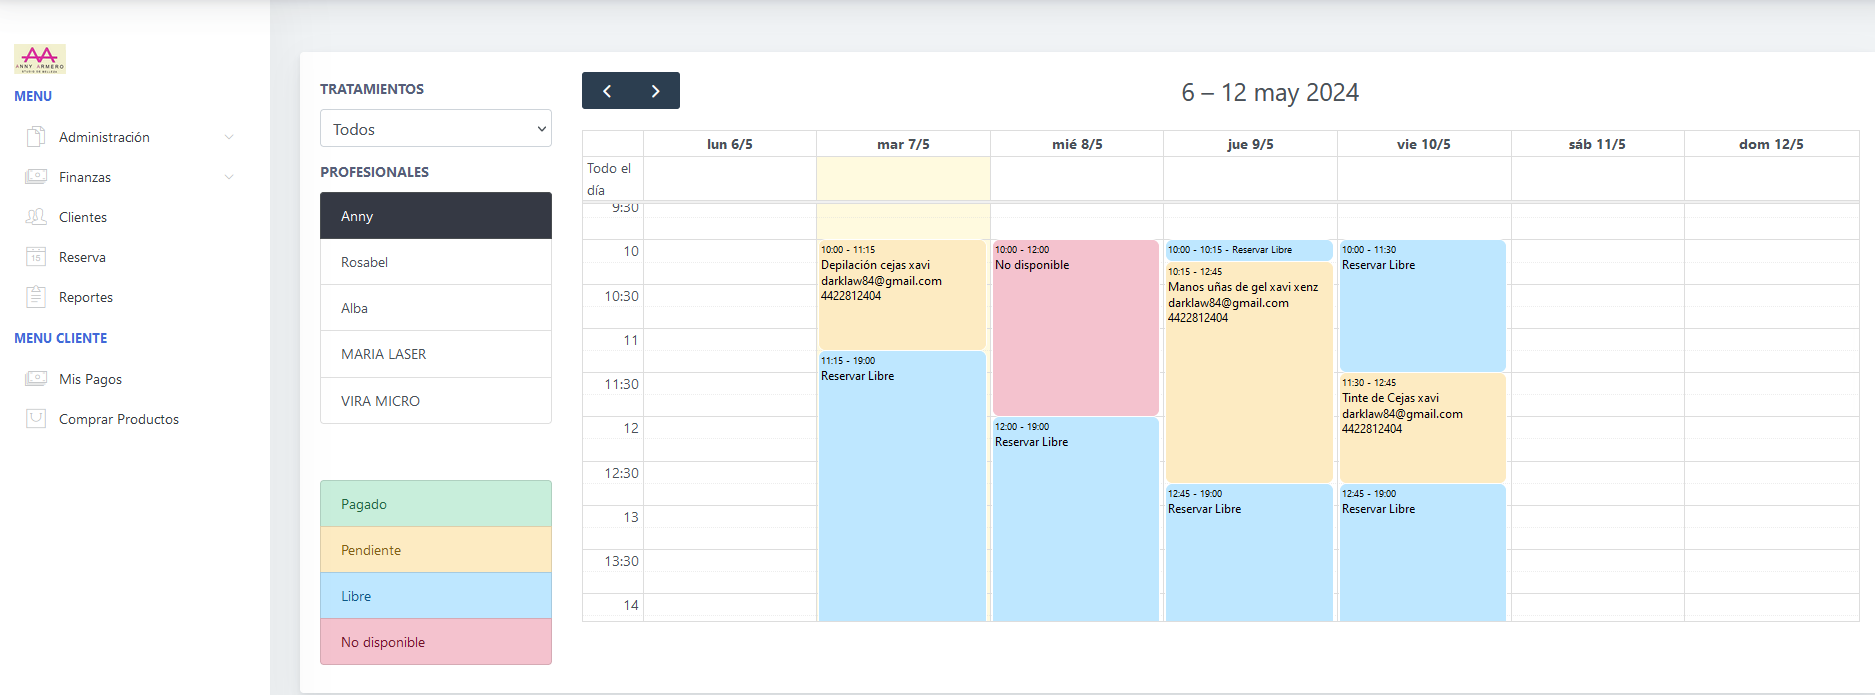Select professional VIRA MICRO
1875x695 pixels.
tap(436, 401)
